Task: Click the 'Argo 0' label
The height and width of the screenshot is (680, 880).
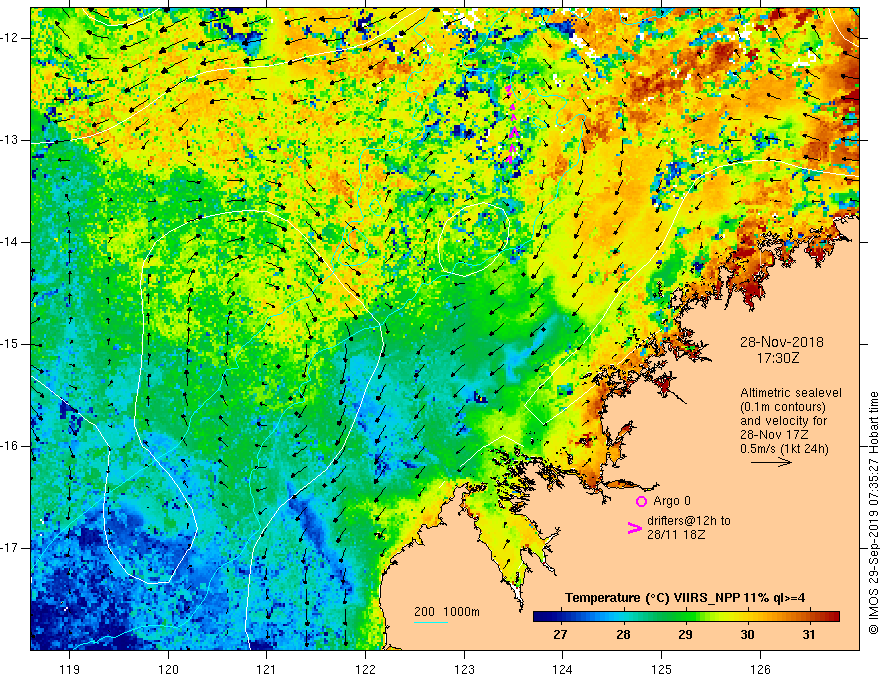Action: pos(672,501)
